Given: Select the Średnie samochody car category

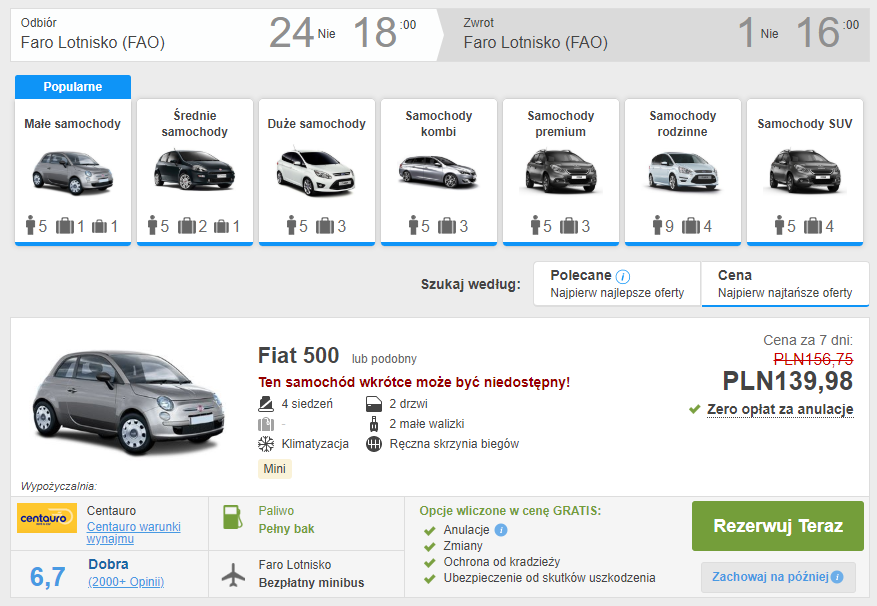Looking at the screenshot, I should click(195, 172).
